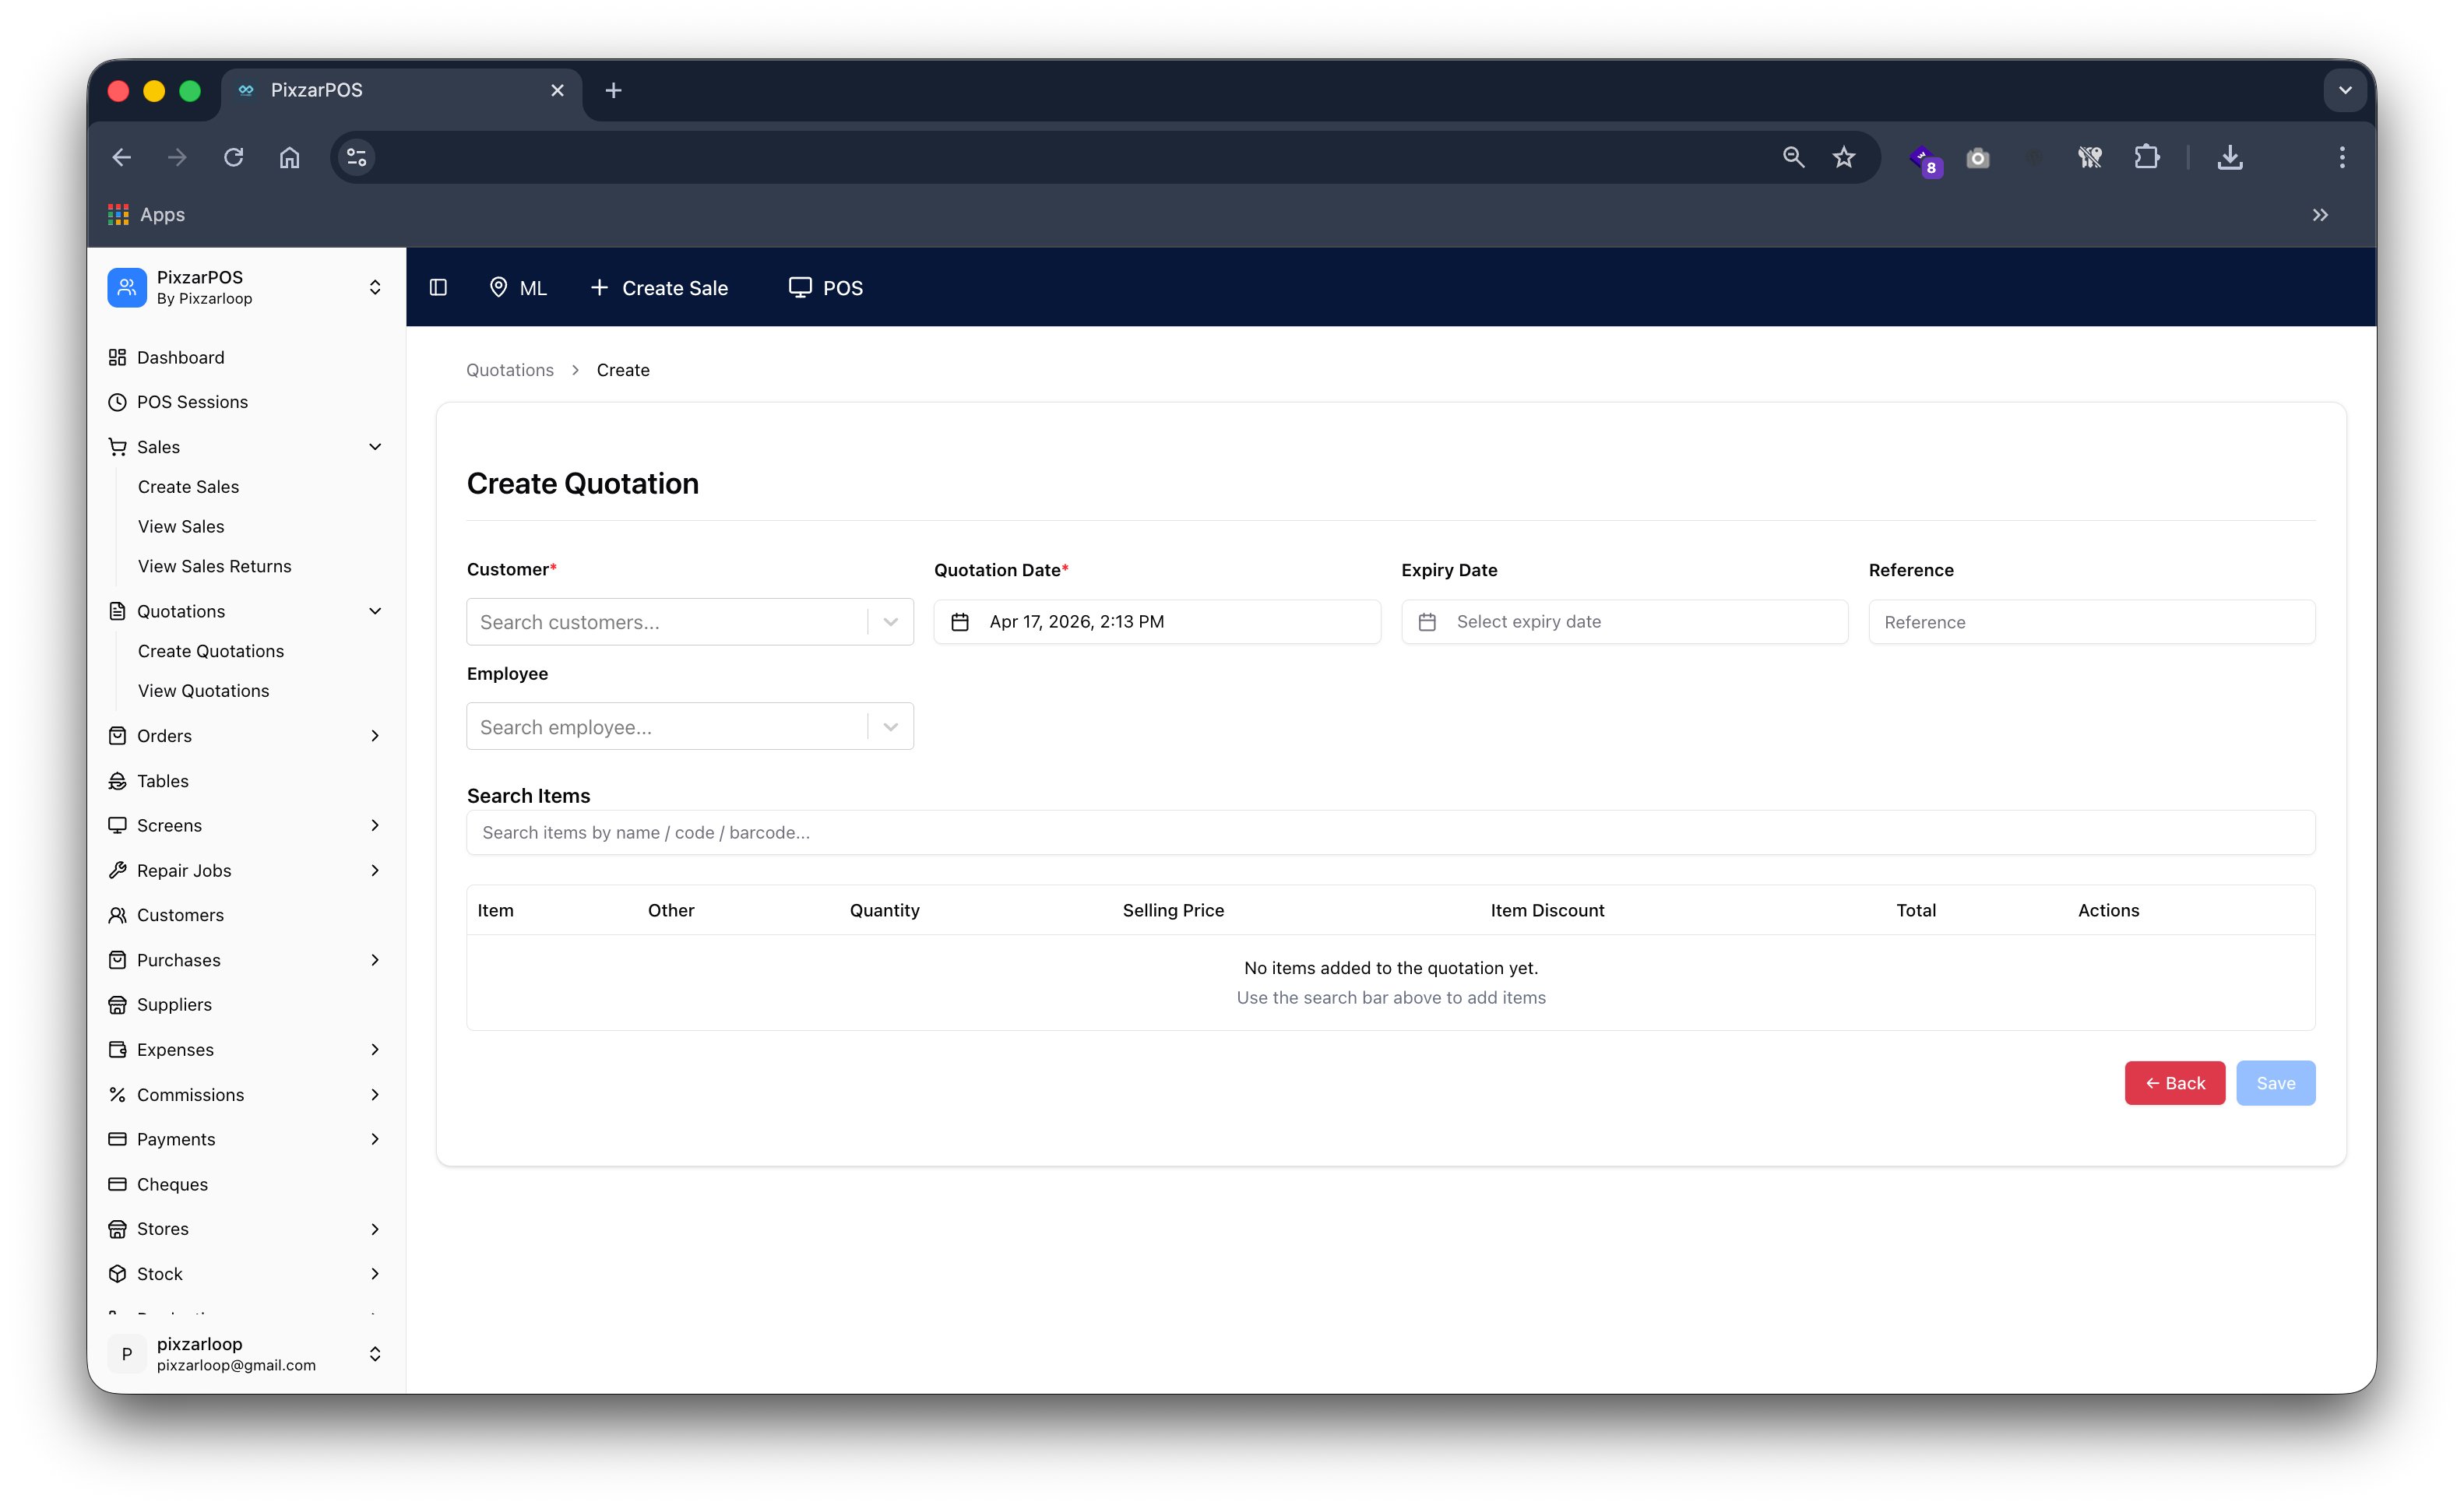Select the POS Sessions clock icon

pyautogui.click(x=118, y=402)
